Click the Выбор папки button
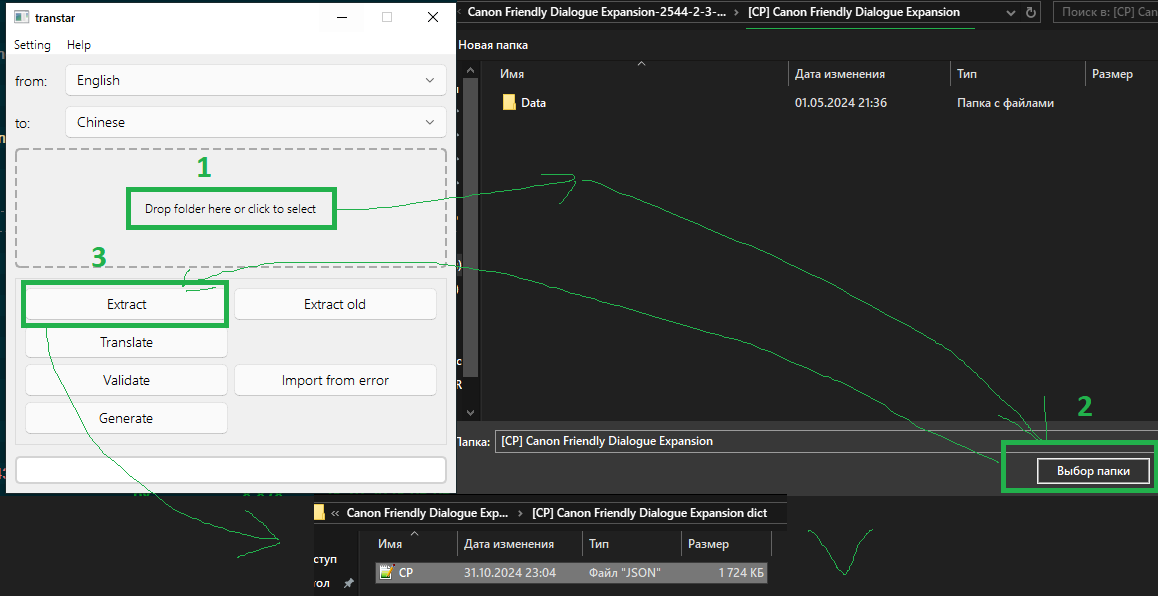Image resolution: width=1158 pixels, height=596 pixels. (x=1079, y=471)
